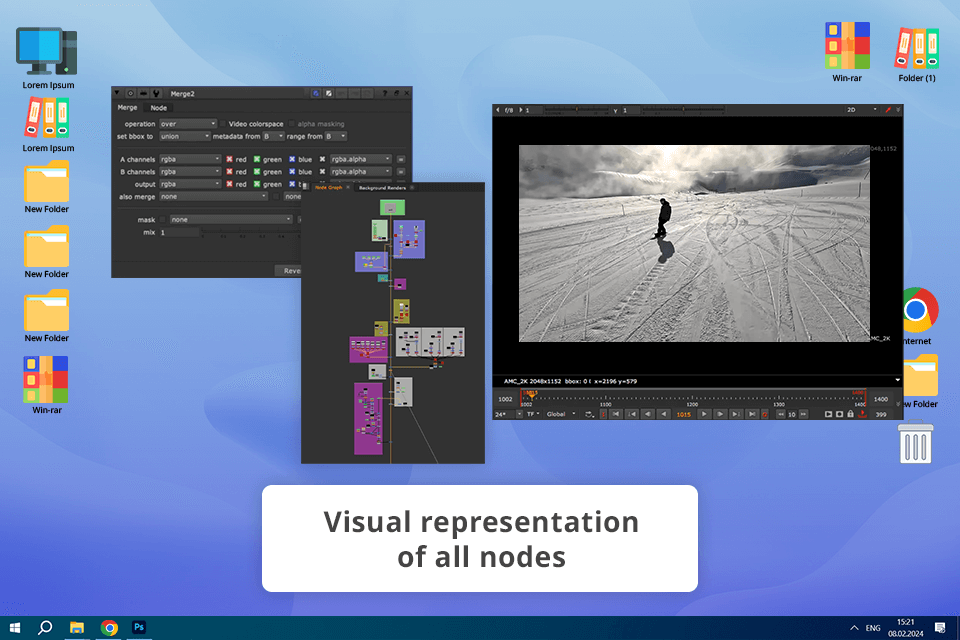Select the Background Renders tab
The height and width of the screenshot is (640, 960).
(382, 187)
